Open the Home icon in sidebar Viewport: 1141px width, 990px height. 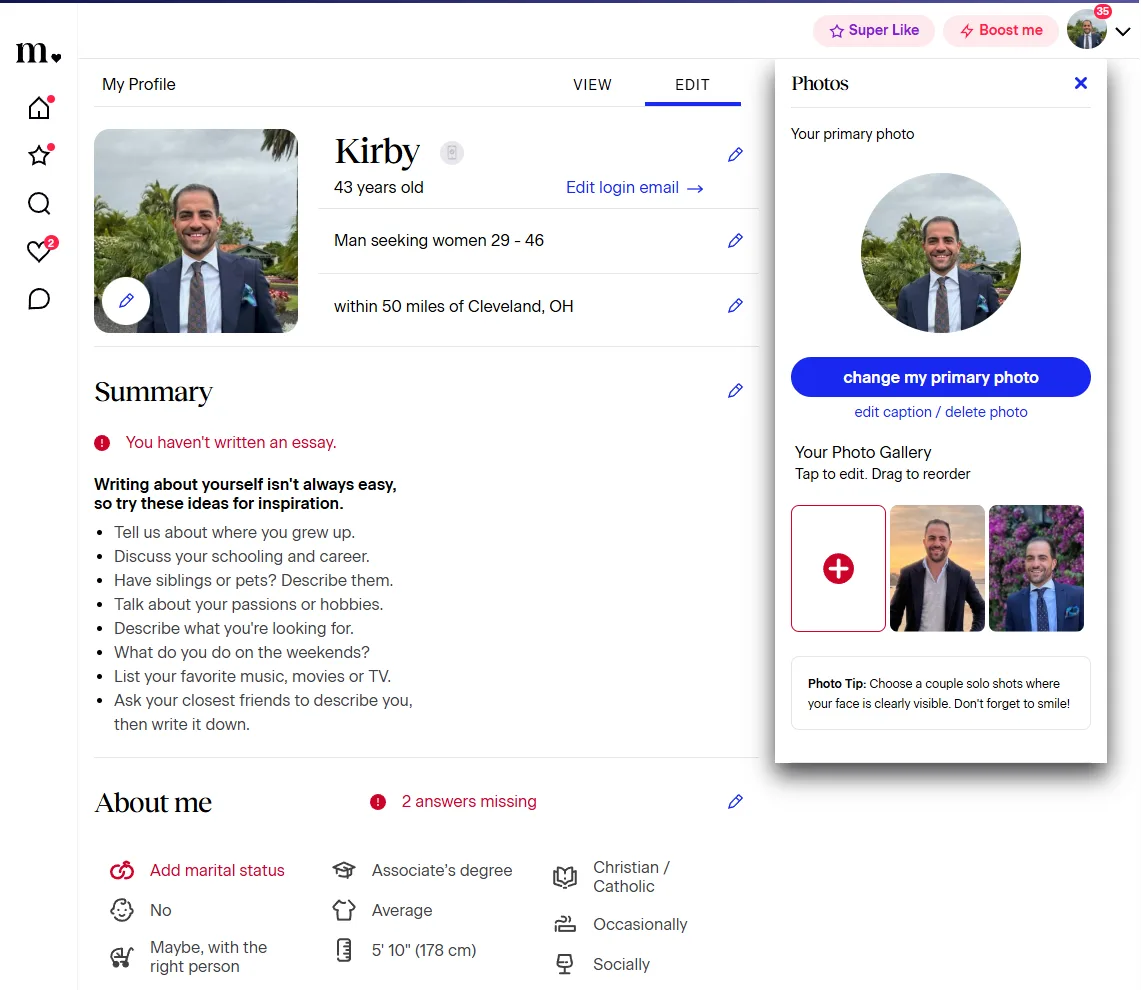point(39,108)
